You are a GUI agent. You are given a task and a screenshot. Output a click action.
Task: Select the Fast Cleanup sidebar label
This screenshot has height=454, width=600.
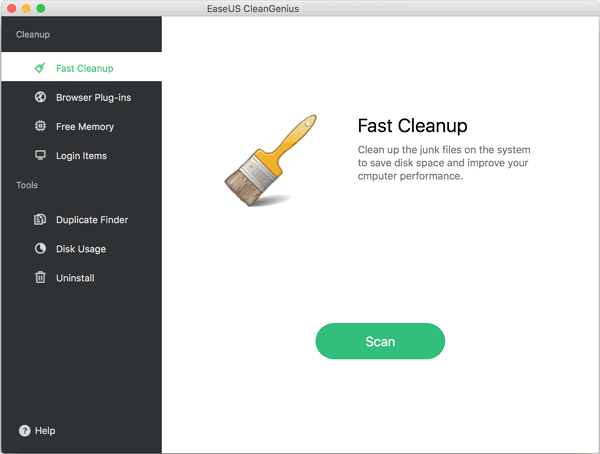coord(85,69)
